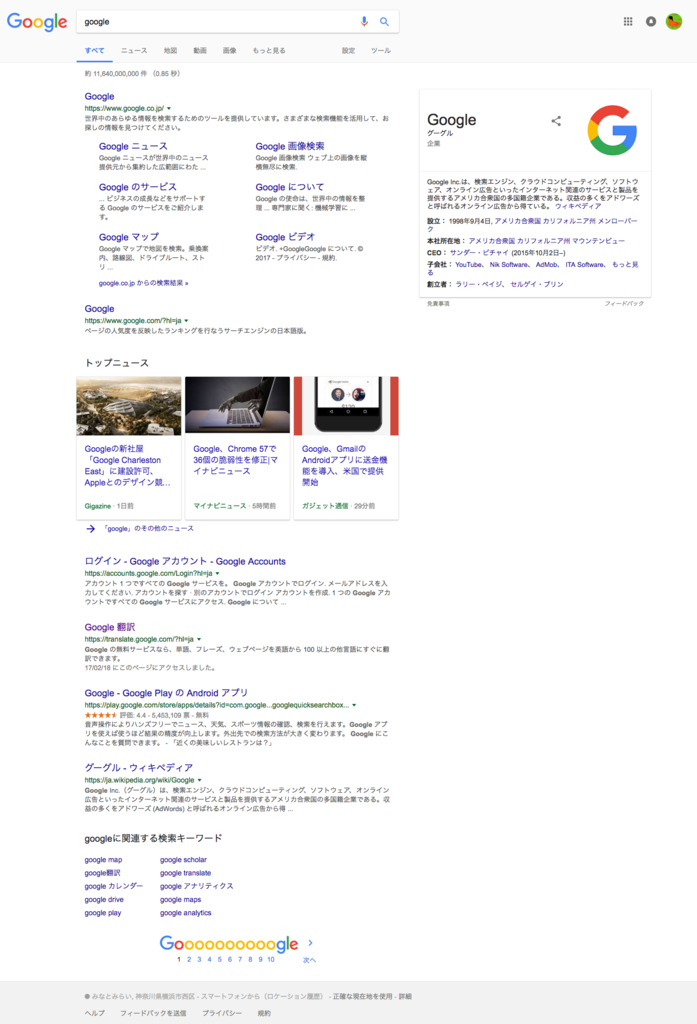This screenshot has width=697, height=1024.
Task: Go to results page 10
Action: coord(270,960)
